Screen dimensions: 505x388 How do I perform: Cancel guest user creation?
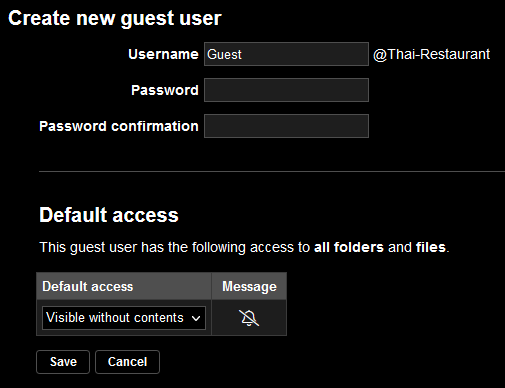coord(127,362)
